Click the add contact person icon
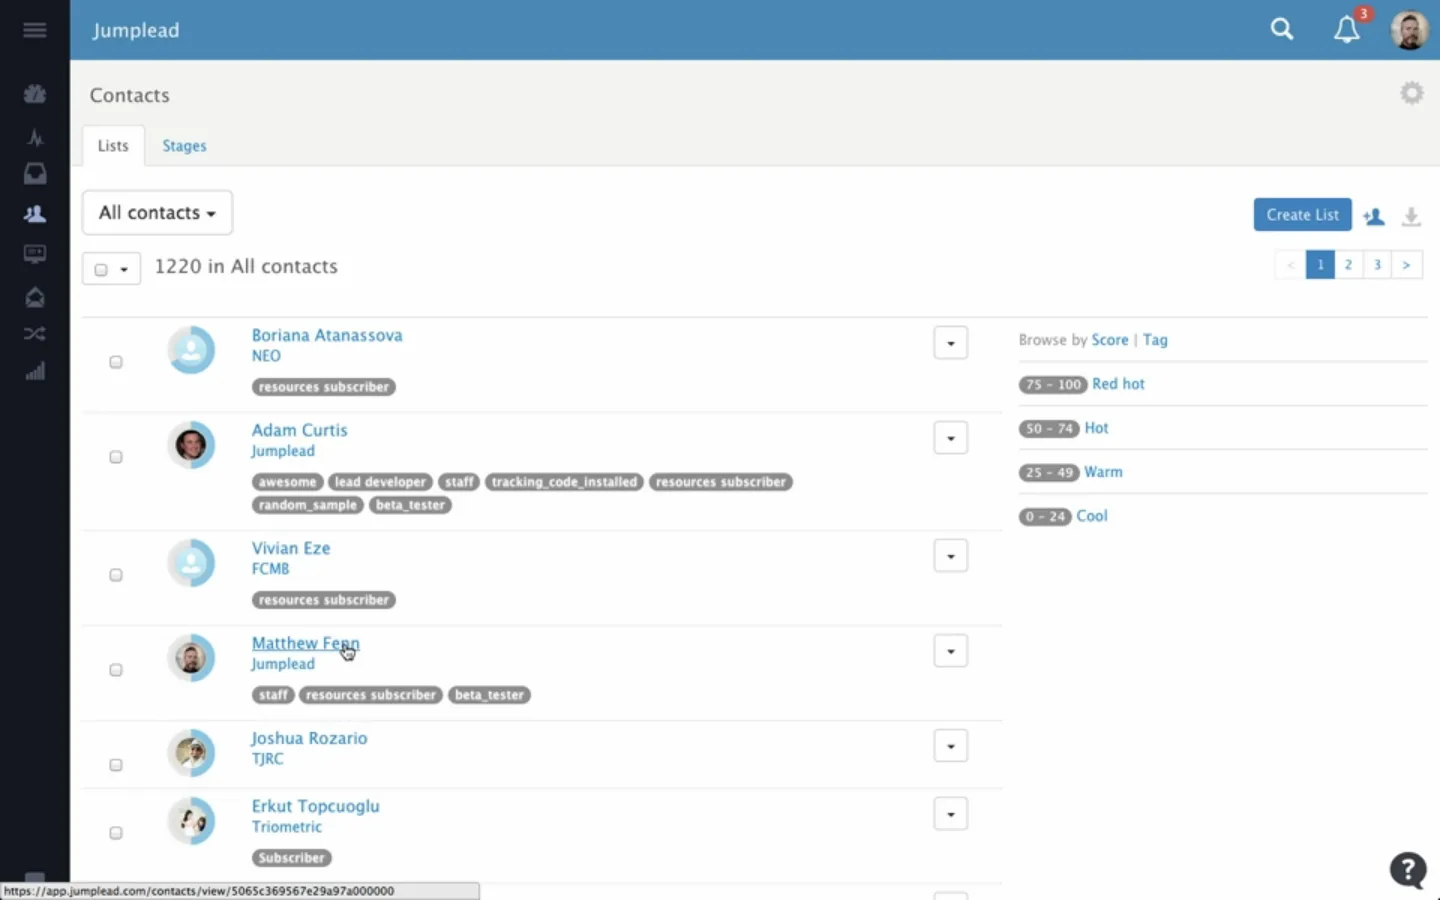1440x900 pixels. coord(1374,216)
